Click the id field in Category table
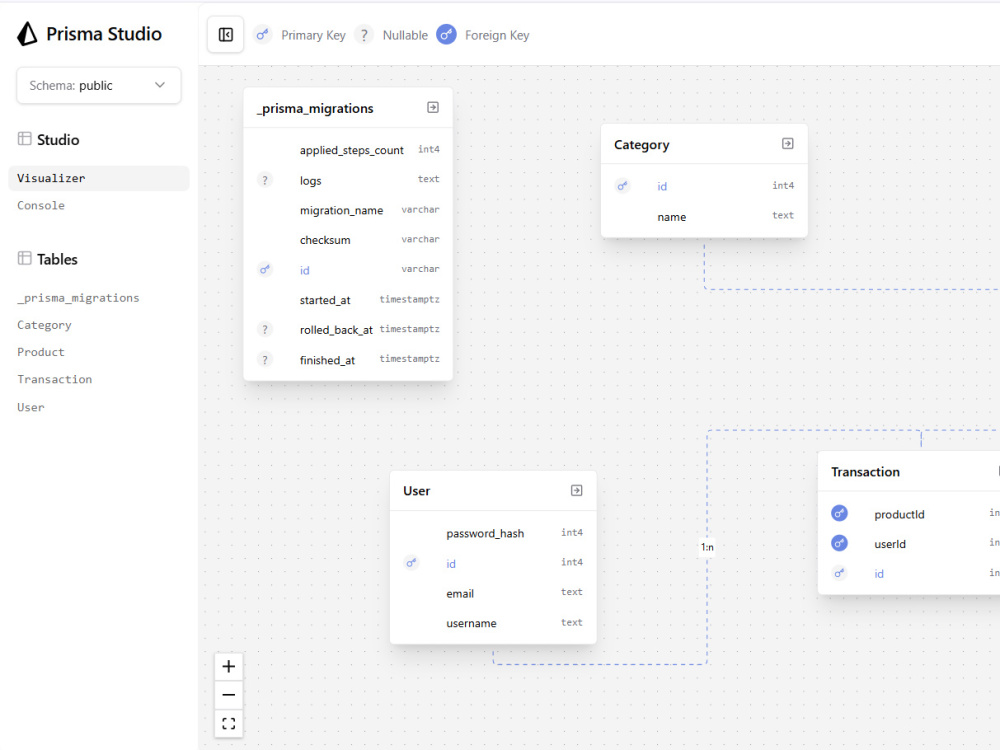The width and height of the screenshot is (1000, 750). [662, 186]
